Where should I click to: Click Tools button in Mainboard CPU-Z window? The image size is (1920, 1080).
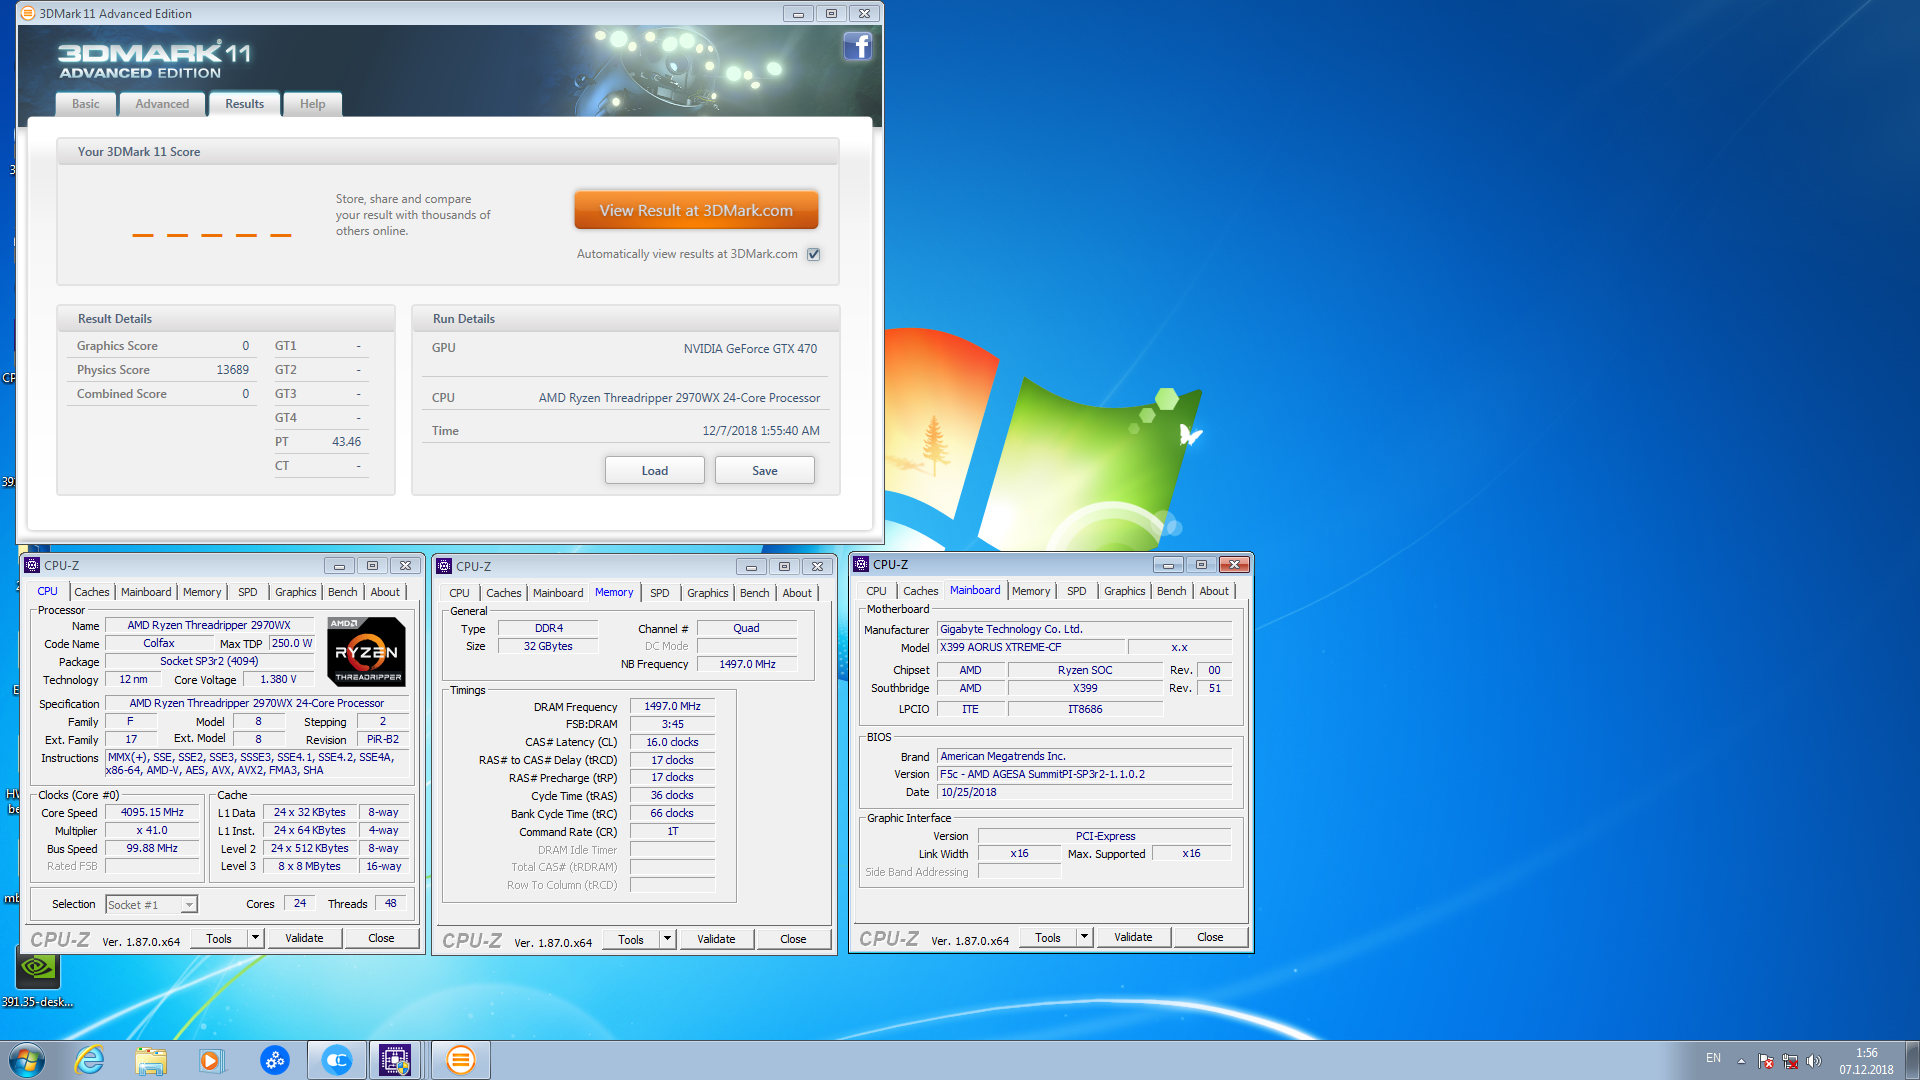[1048, 937]
